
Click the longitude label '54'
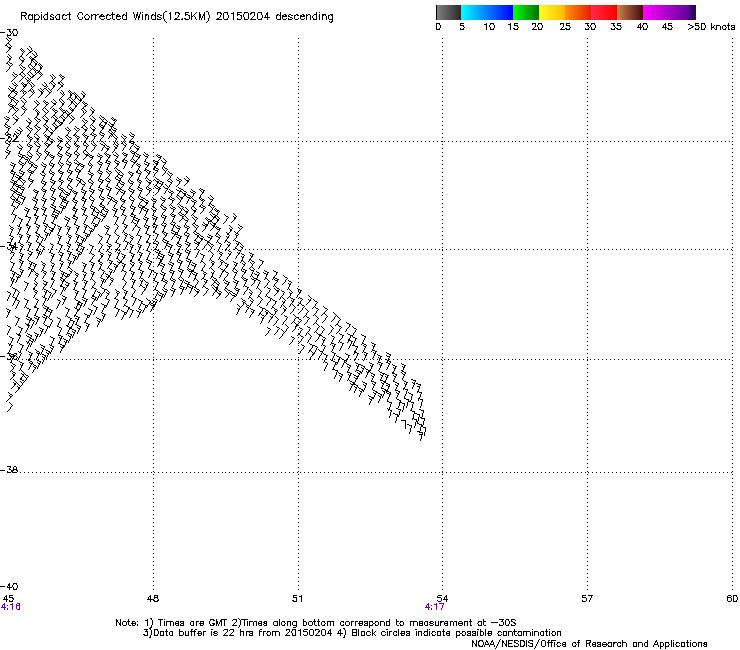pyautogui.click(x=442, y=599)
